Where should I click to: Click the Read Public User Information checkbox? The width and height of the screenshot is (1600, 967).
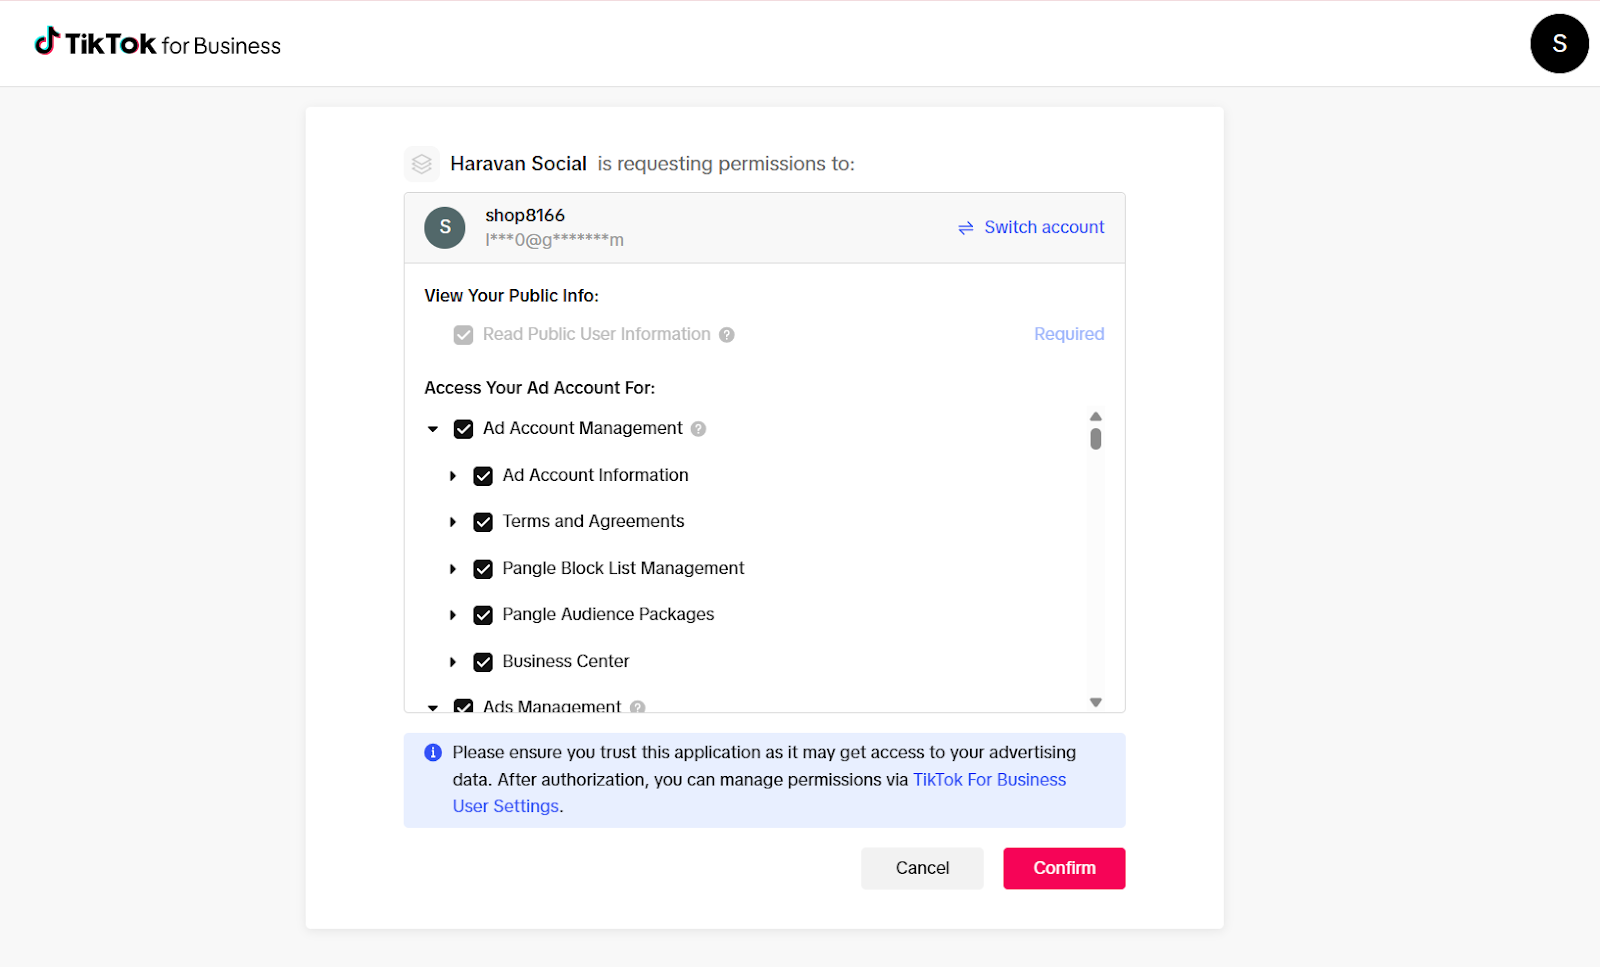point(463,335)
